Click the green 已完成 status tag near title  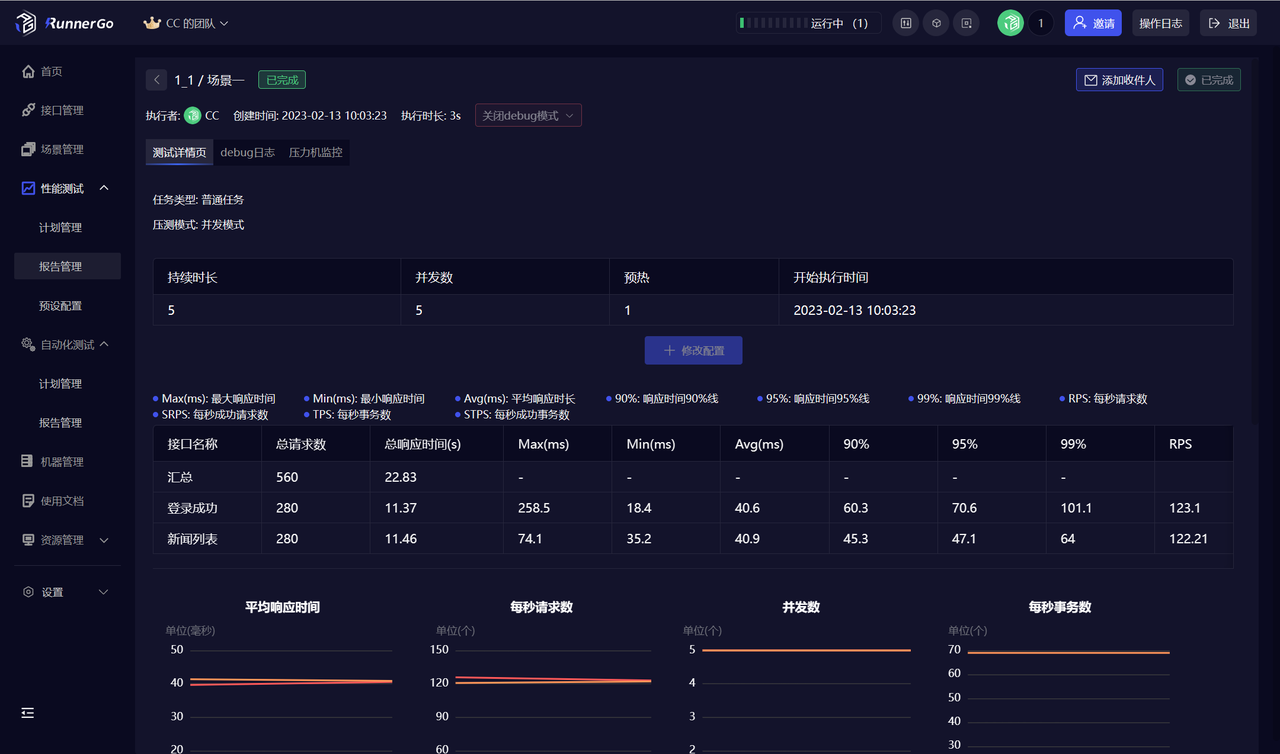point(282,80)
